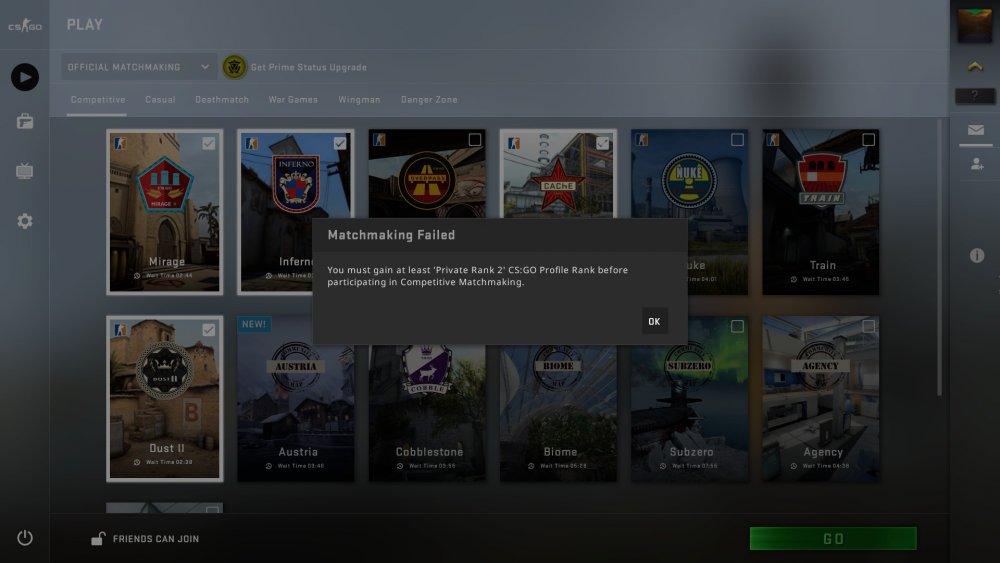The height and width of the screenshot is (563, 1000).
Task: Switch to the Wingman tab
Action: tap(359, 99)
